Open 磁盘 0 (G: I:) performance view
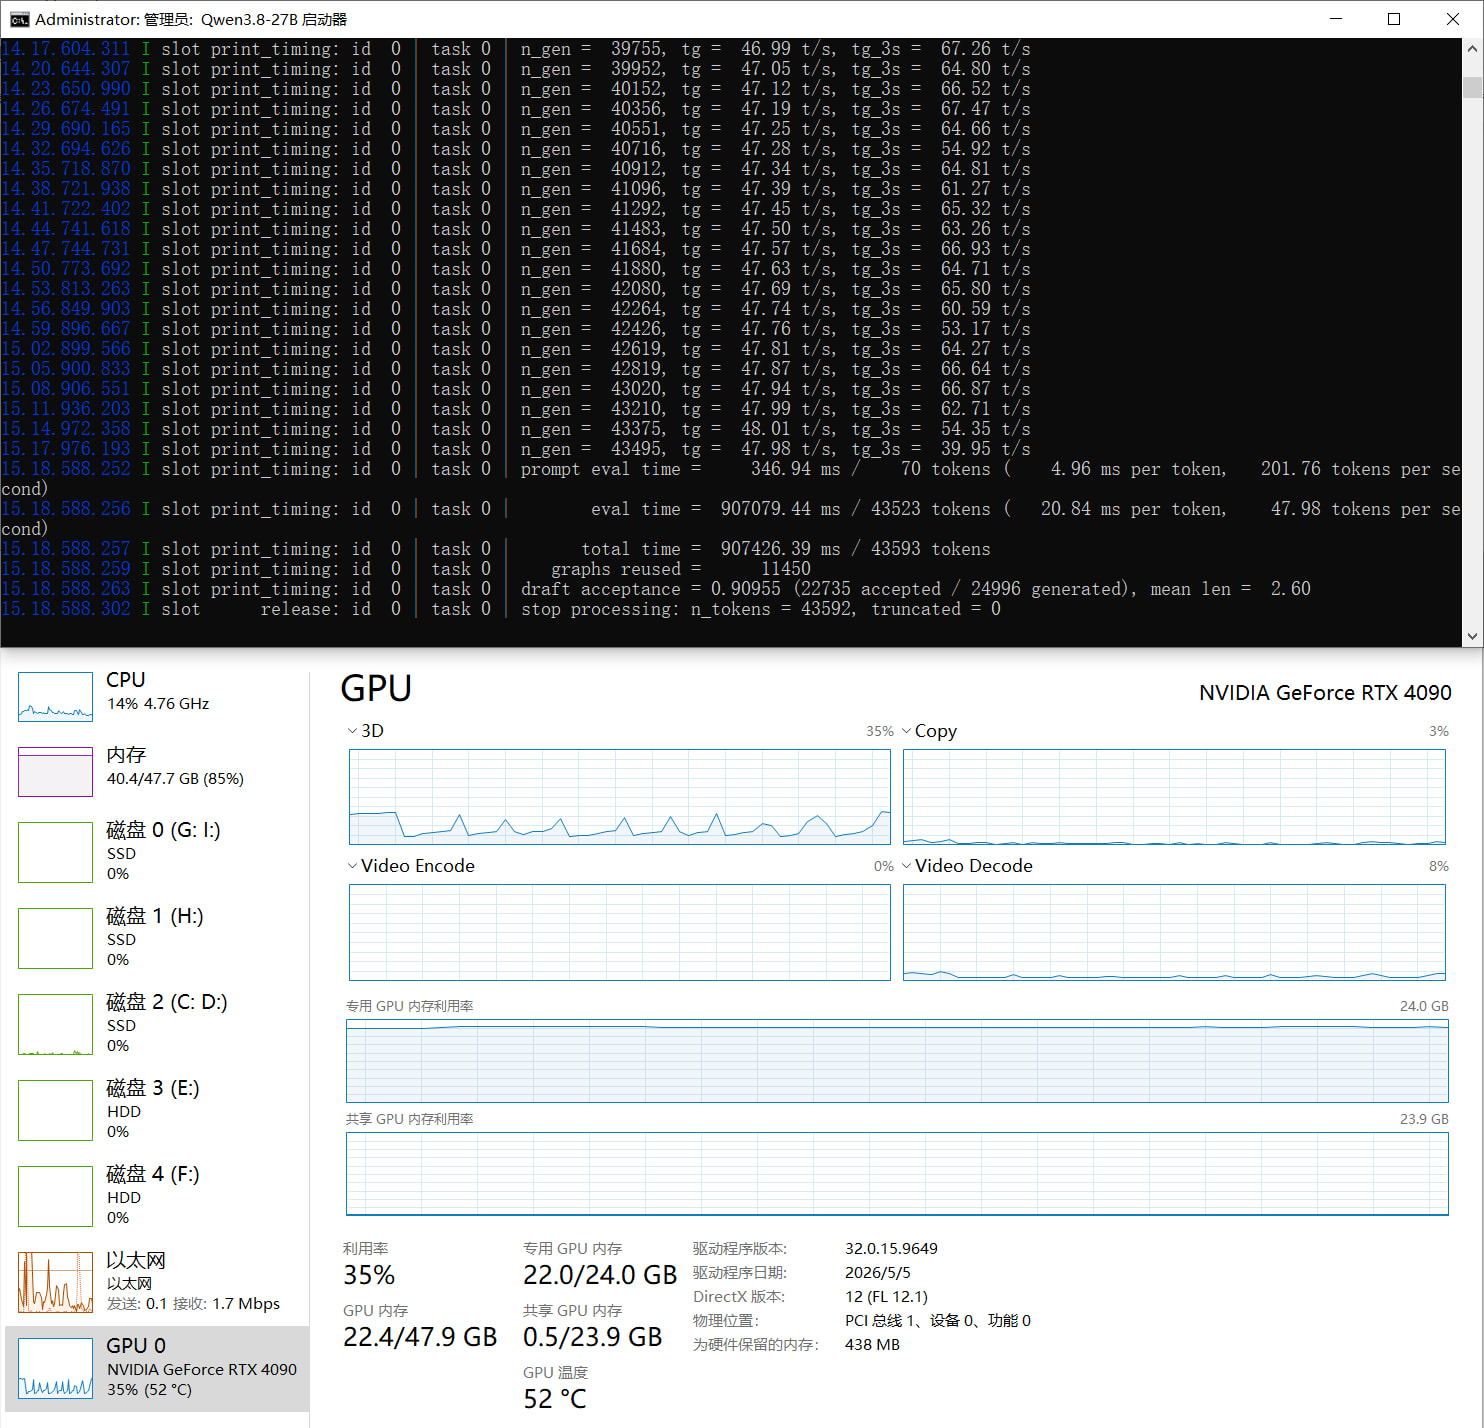The image size is (1484, 1428). point(157,851)
